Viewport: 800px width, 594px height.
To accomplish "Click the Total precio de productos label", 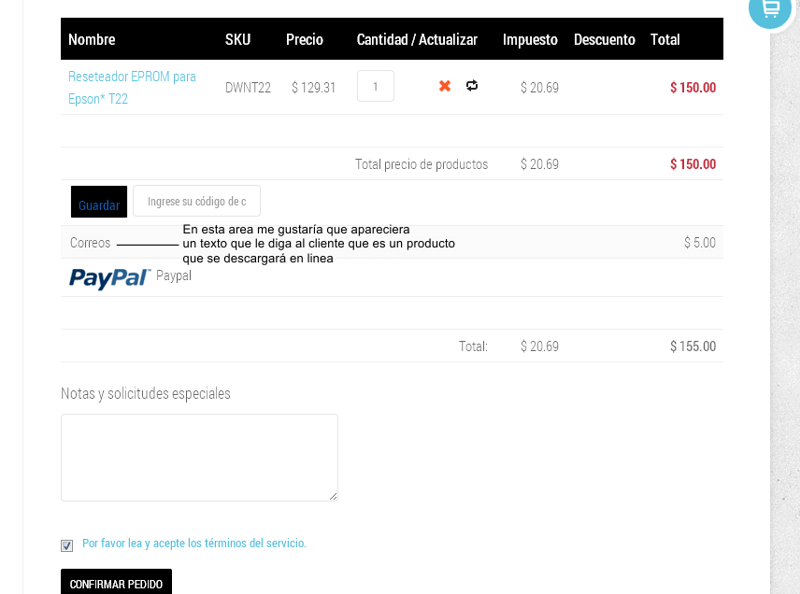I will [421, 164].
